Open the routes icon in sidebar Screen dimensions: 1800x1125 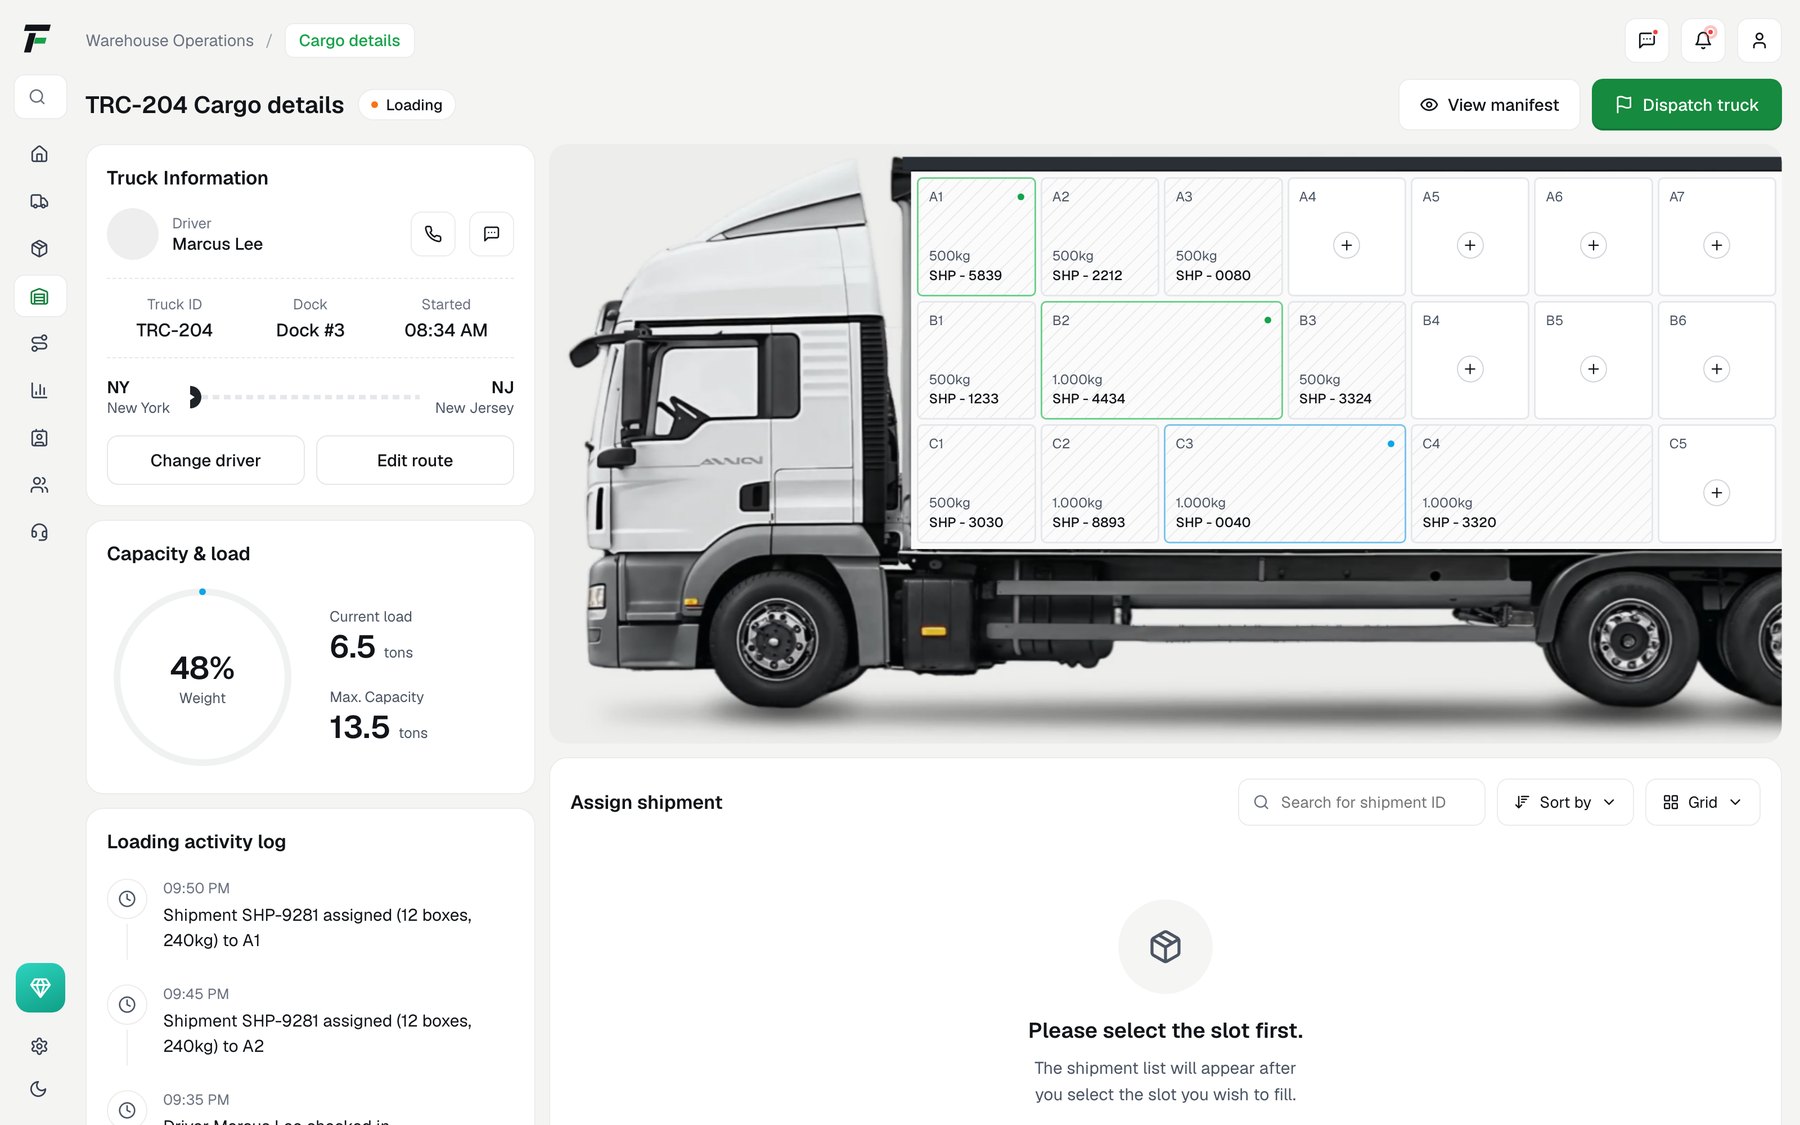coord(40,343)
